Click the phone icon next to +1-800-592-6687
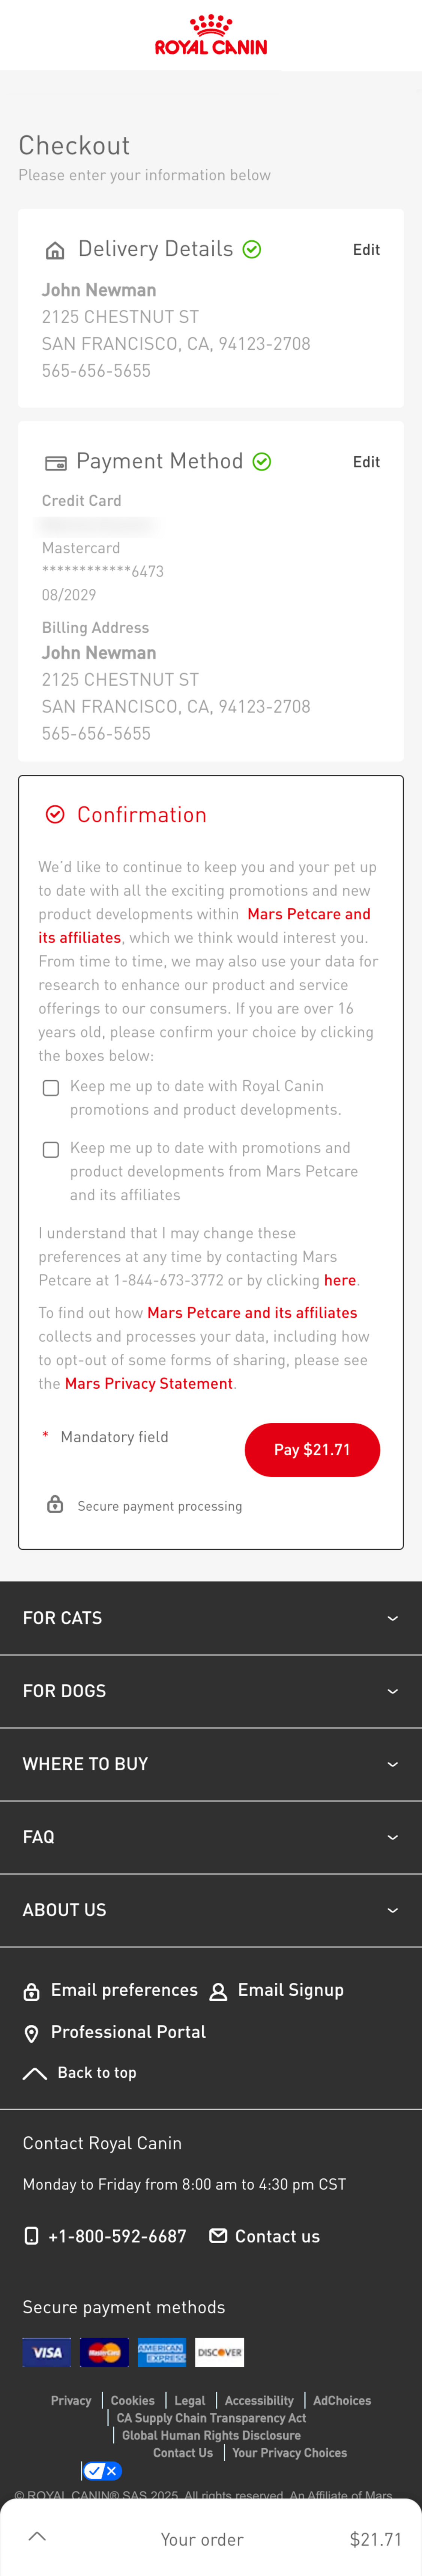The height and width of the screenshot is (2576, 422). click(31, 2236)
